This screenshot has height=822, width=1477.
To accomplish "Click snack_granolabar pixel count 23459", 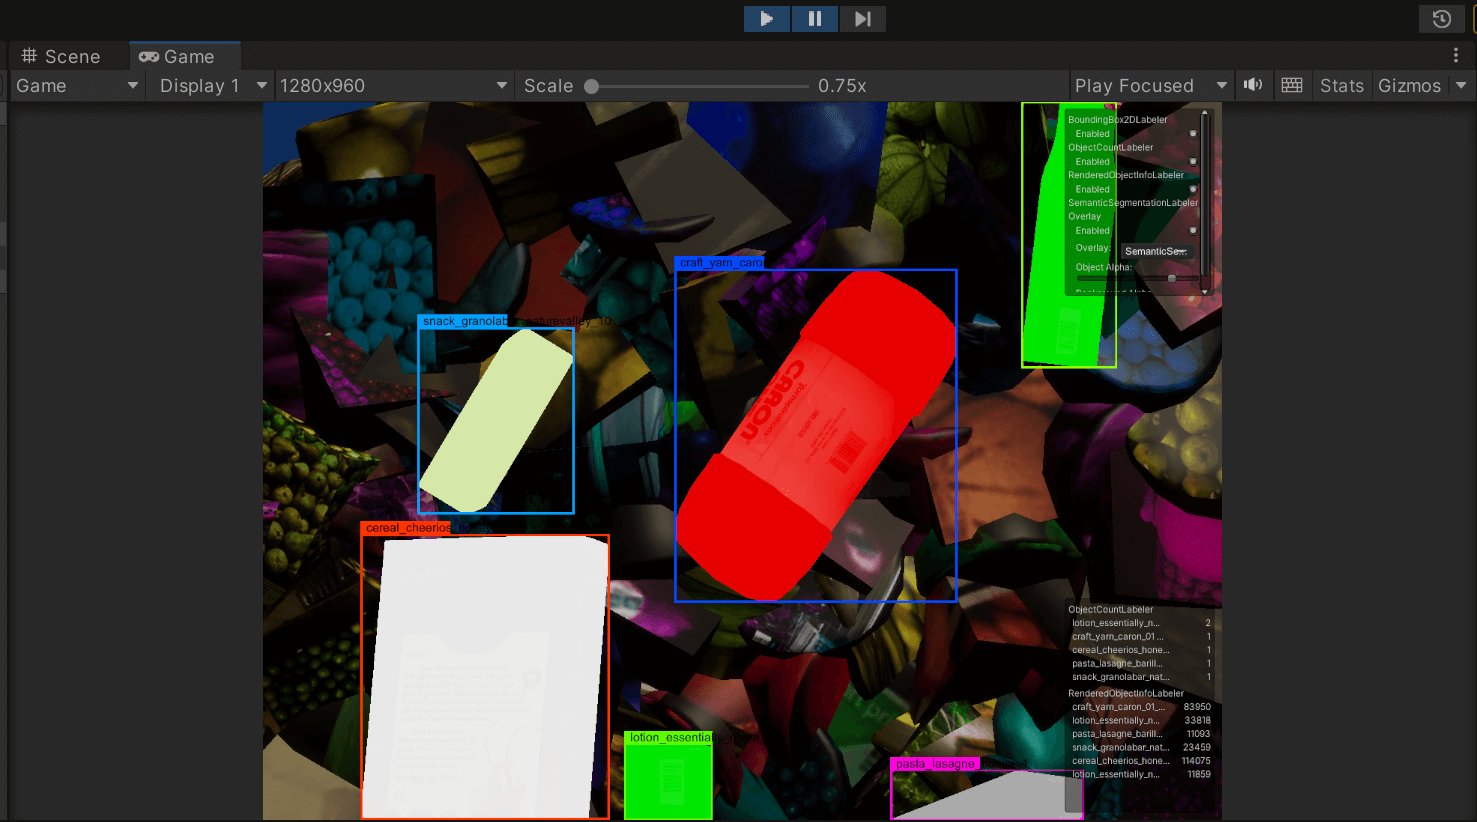I will click(x=1197, y=748).
